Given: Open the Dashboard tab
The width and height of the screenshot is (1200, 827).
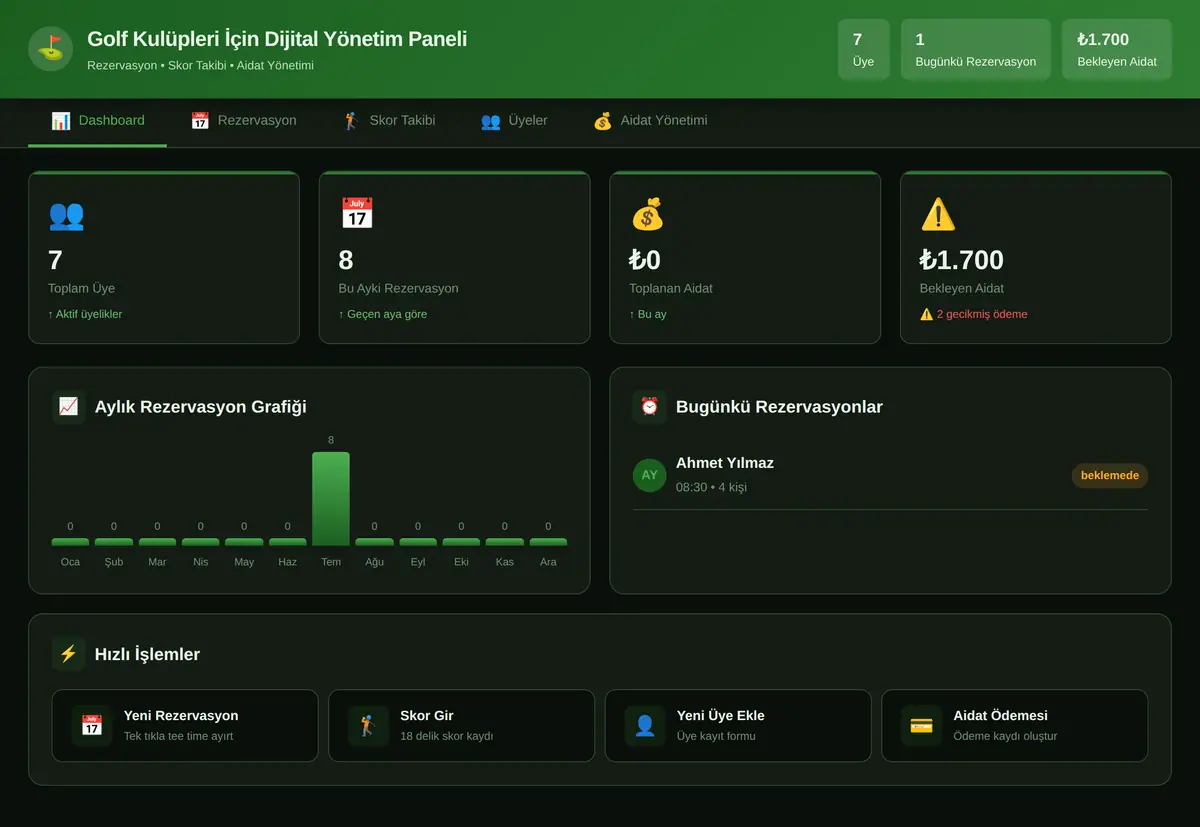Looking at the screenshot, I should point(97,121).
